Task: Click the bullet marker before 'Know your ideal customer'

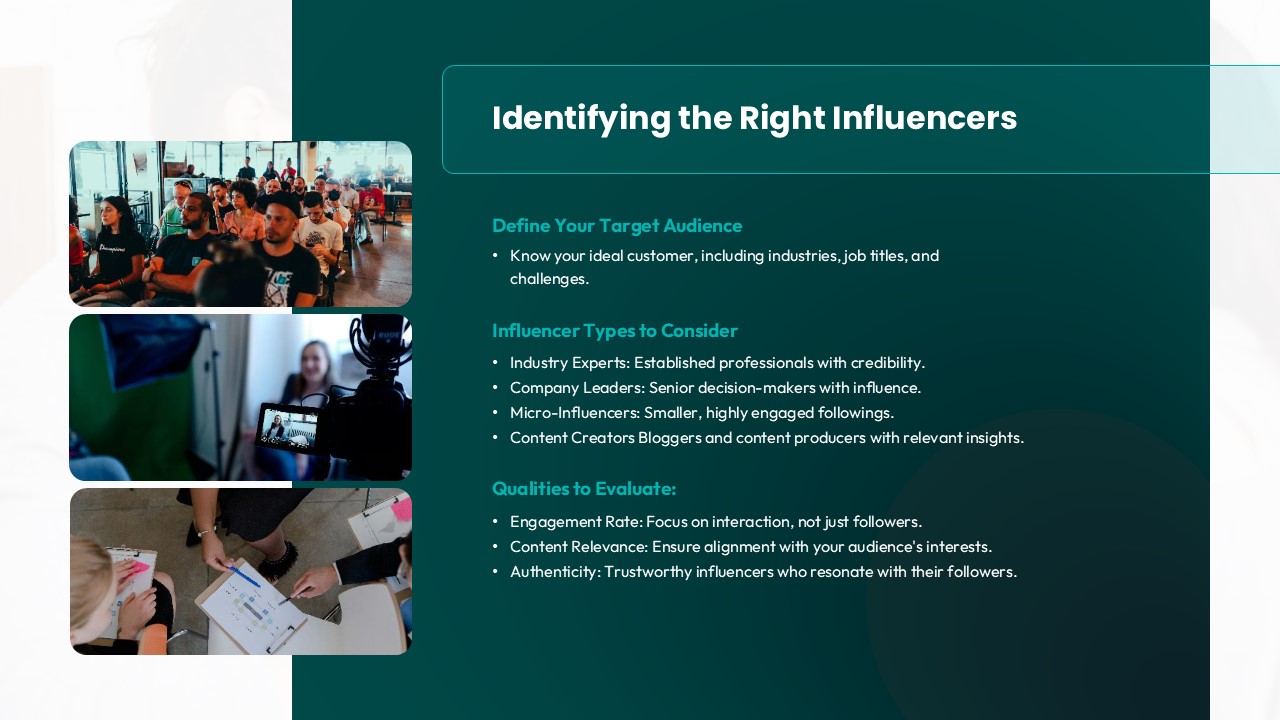Action: point(495,256)
